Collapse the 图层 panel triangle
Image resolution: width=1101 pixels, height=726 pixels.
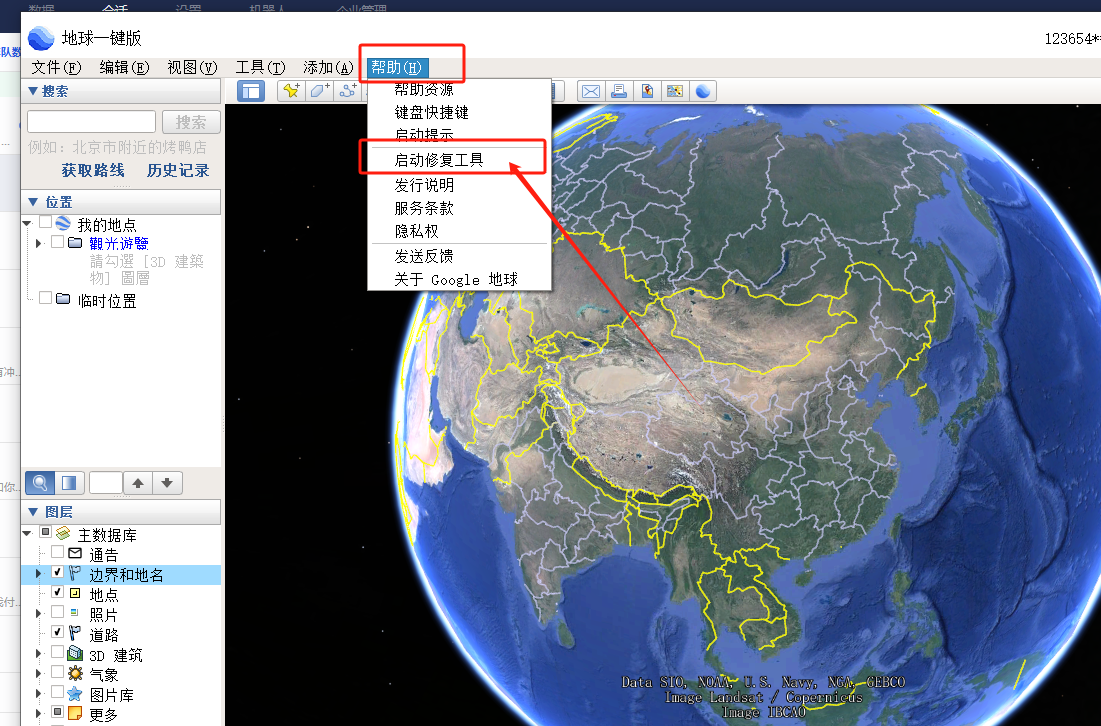point(32,512)
